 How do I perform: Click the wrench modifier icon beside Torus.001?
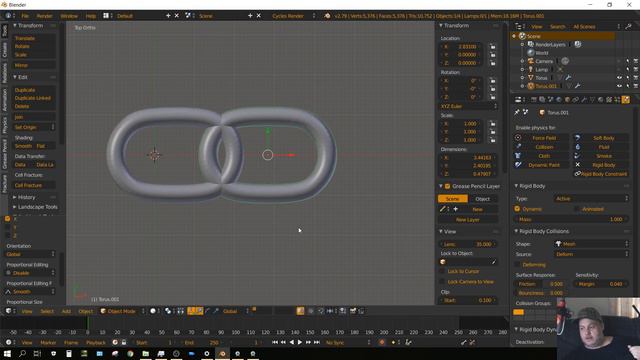click(x=578, y=86)
